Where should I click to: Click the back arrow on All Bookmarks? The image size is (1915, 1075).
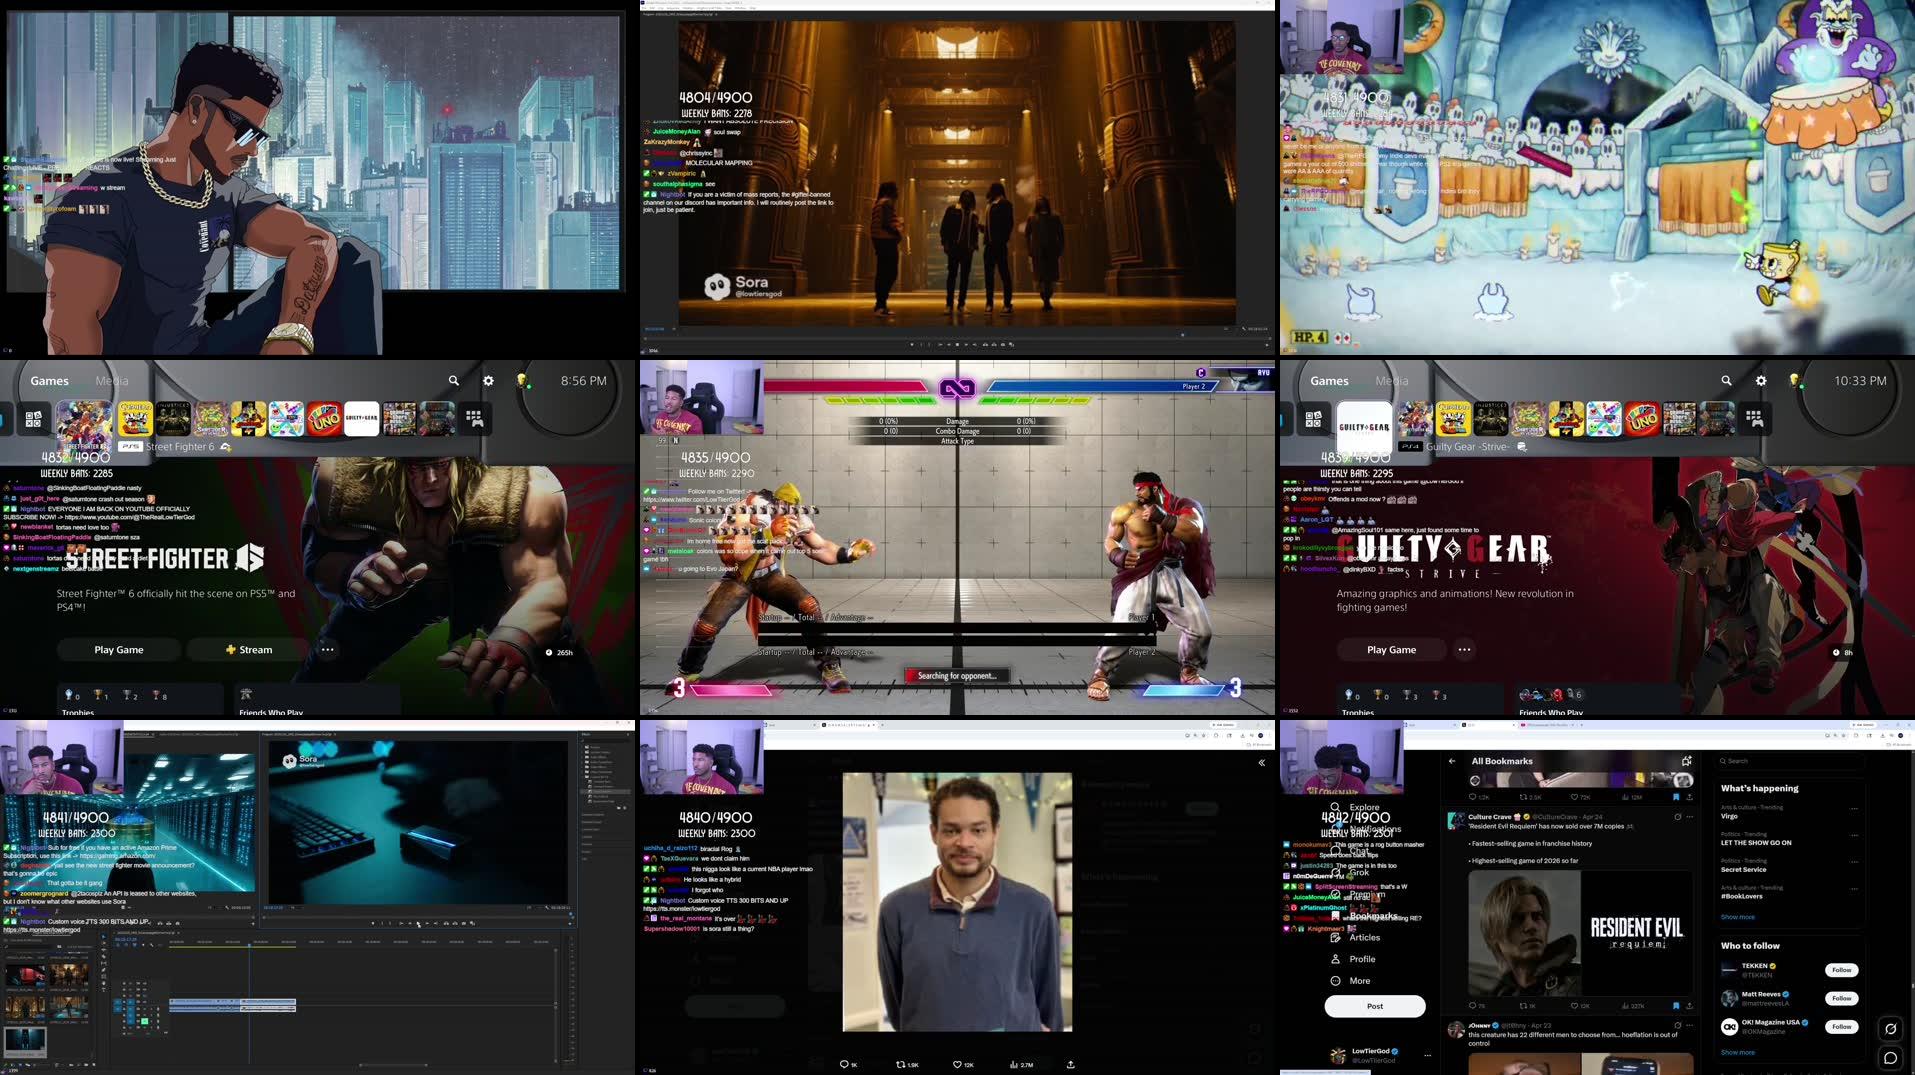click(1452, 761)
